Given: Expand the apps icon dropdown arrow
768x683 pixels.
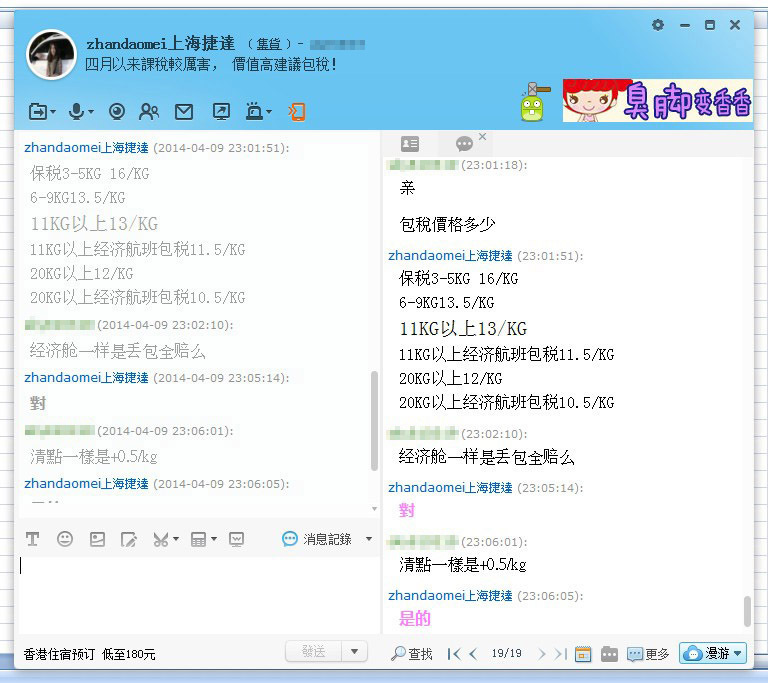Looking at the screenshot, I should tap(269, 112).
